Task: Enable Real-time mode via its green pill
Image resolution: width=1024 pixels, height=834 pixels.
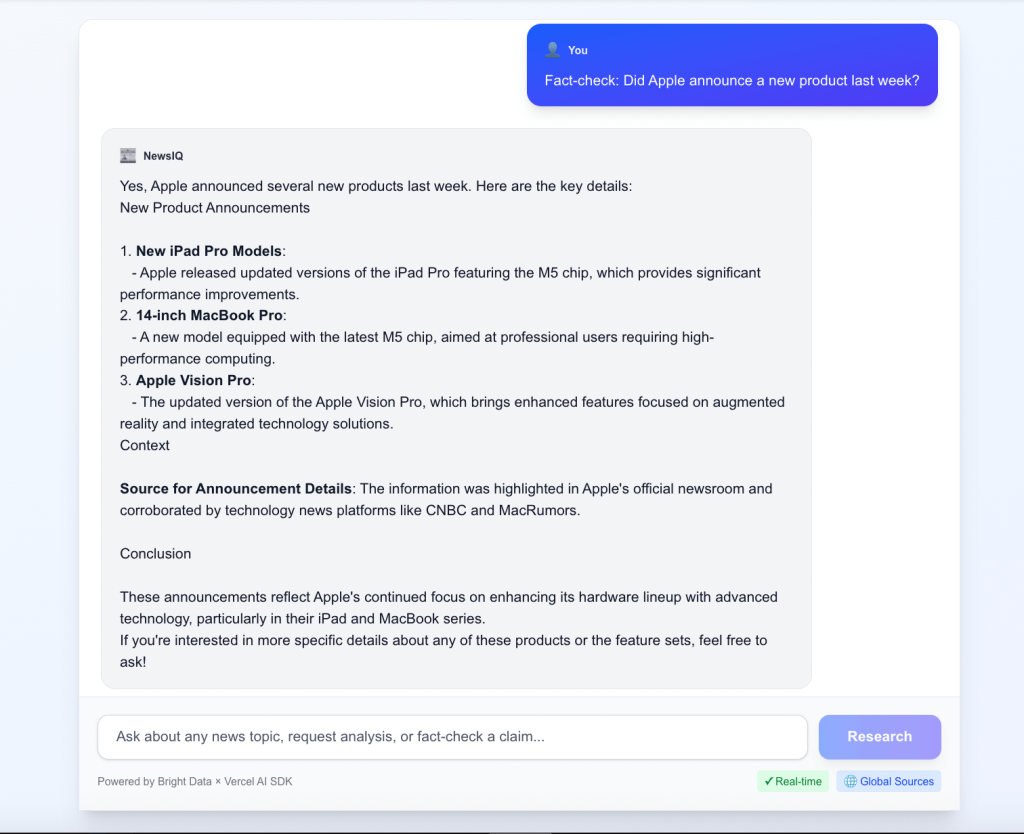Action: [x=793, y=781]
